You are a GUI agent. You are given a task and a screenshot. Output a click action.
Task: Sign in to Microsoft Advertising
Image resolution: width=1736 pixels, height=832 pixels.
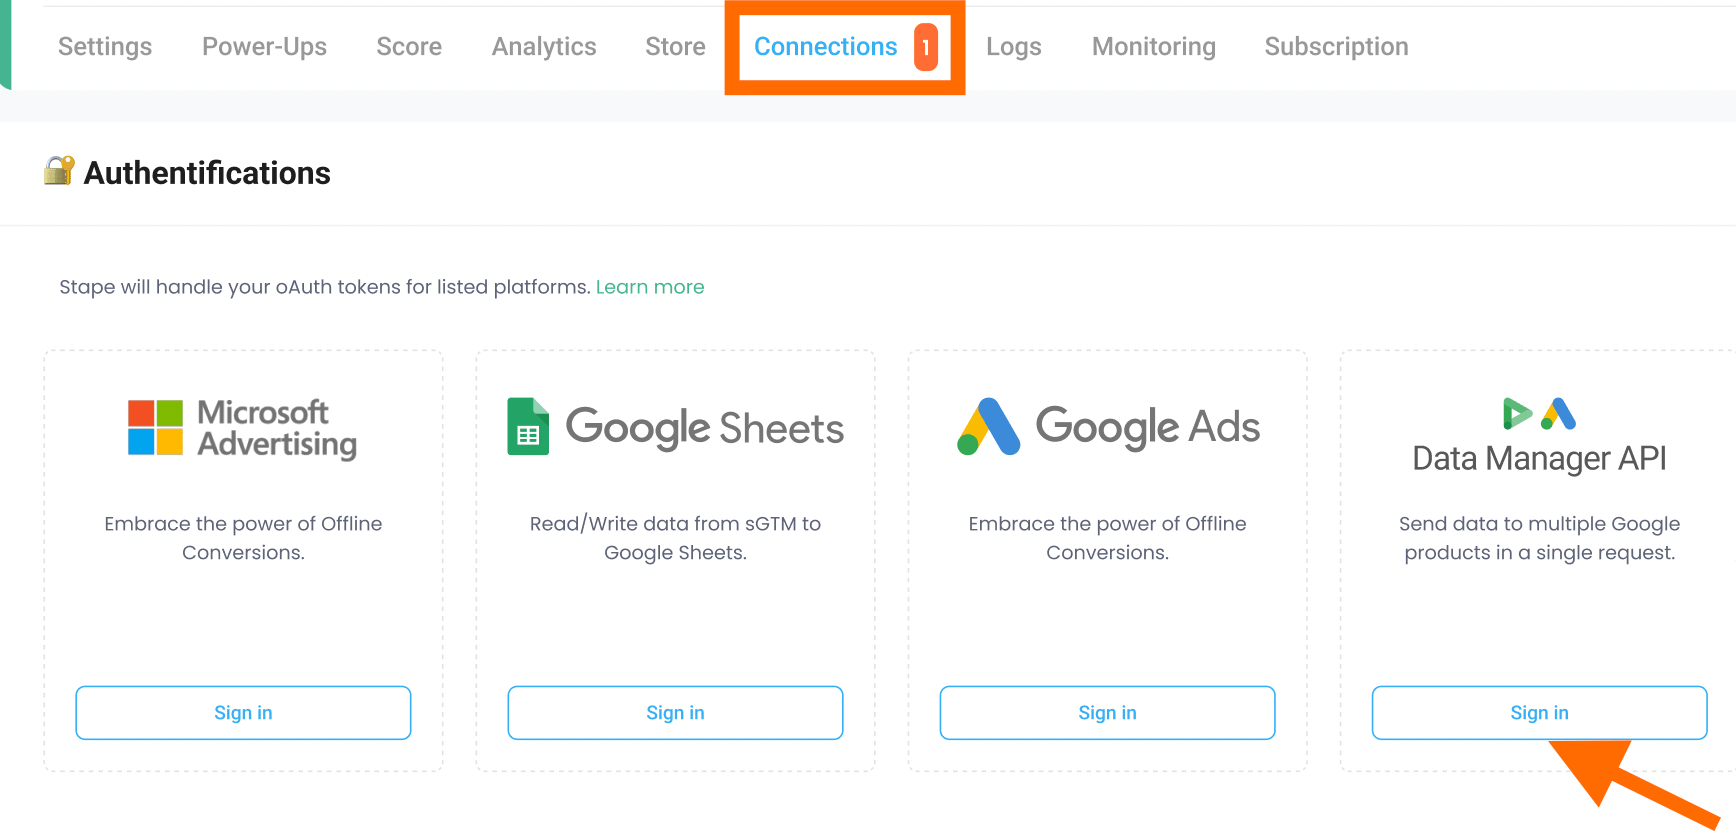coord(243,713)
